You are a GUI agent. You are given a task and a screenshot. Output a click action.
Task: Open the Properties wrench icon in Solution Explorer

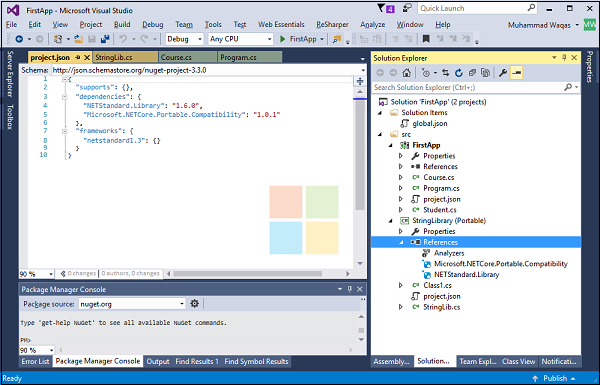503,73
